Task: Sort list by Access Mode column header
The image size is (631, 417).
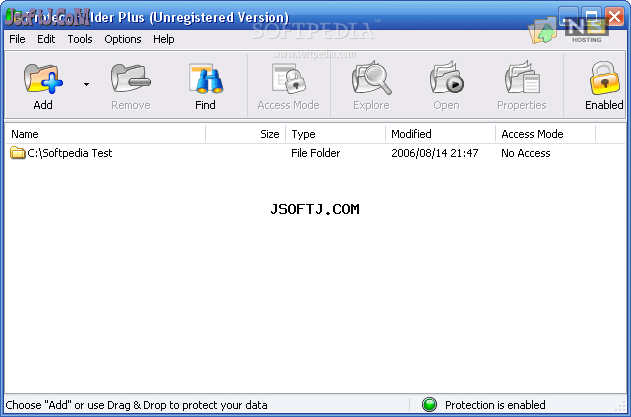Action: coord(545,134)
